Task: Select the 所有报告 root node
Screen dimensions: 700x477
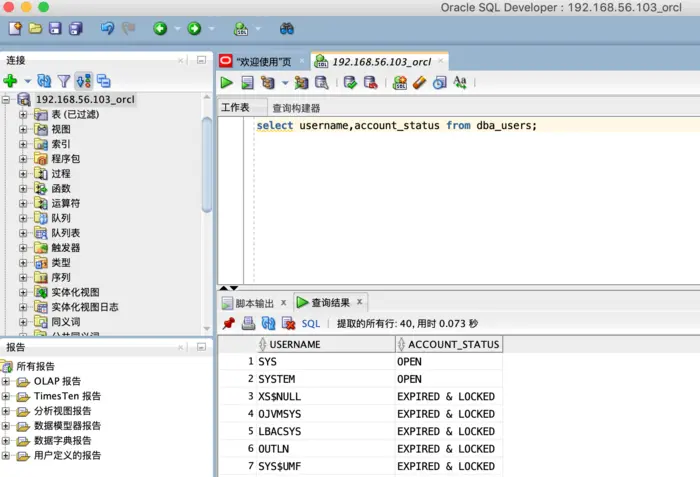Action: click(35, 367)
